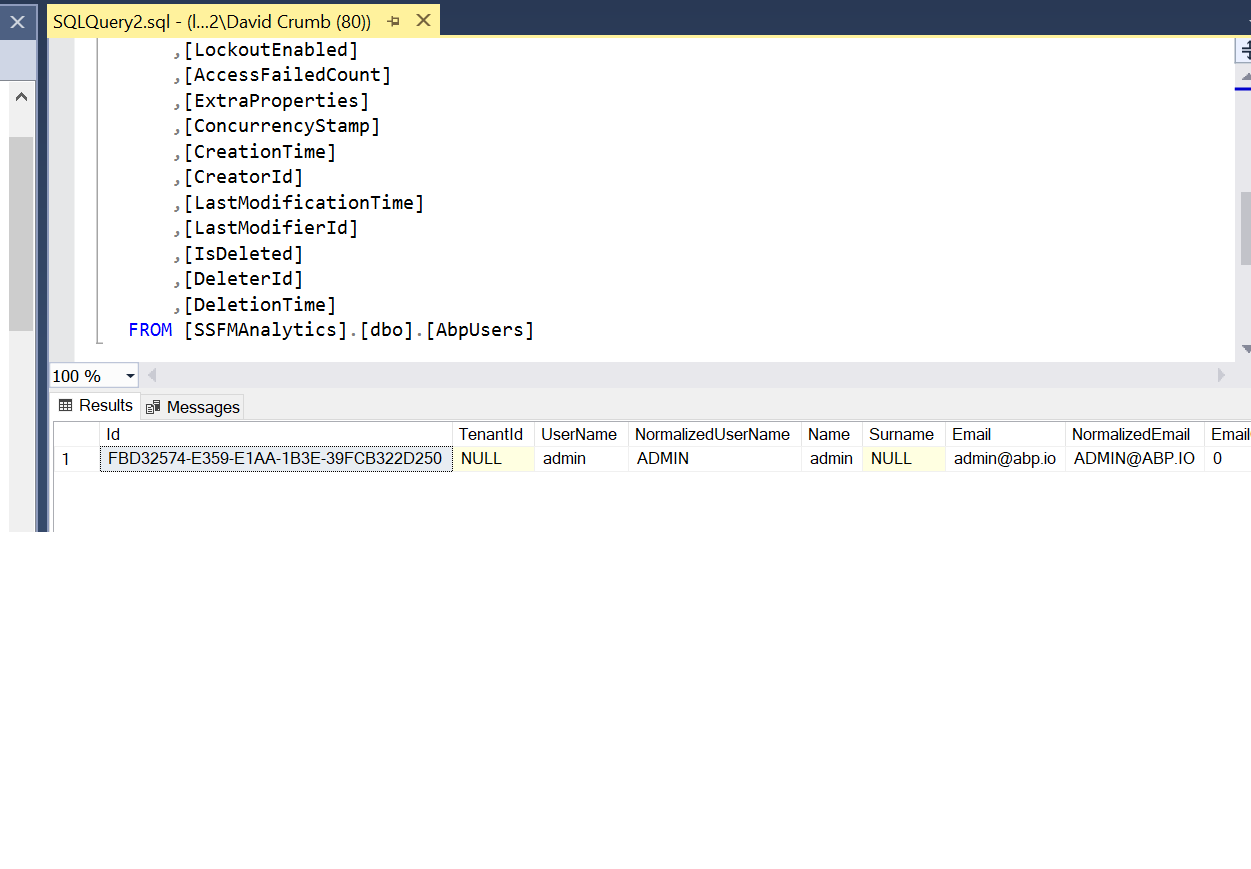Viewport: 1251px width, 869px height.
Task: Switch to the Messages tab
Action: [x=193, y=407]
